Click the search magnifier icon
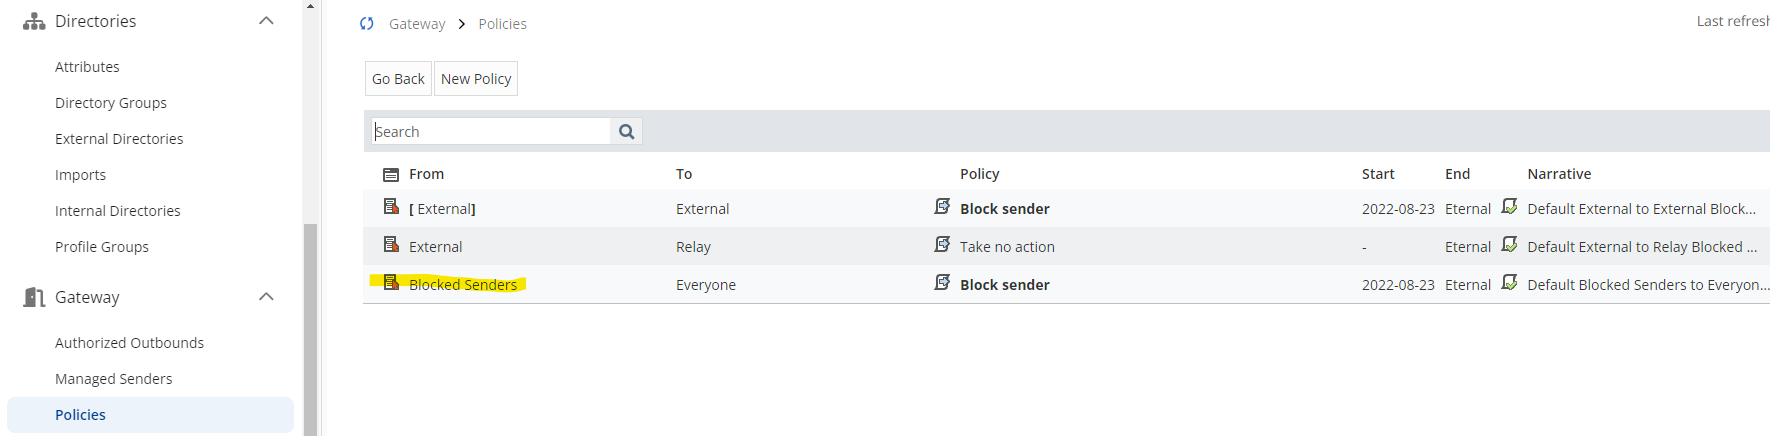The height and width of the screenshot is (436, 1770). coord(627,131)
